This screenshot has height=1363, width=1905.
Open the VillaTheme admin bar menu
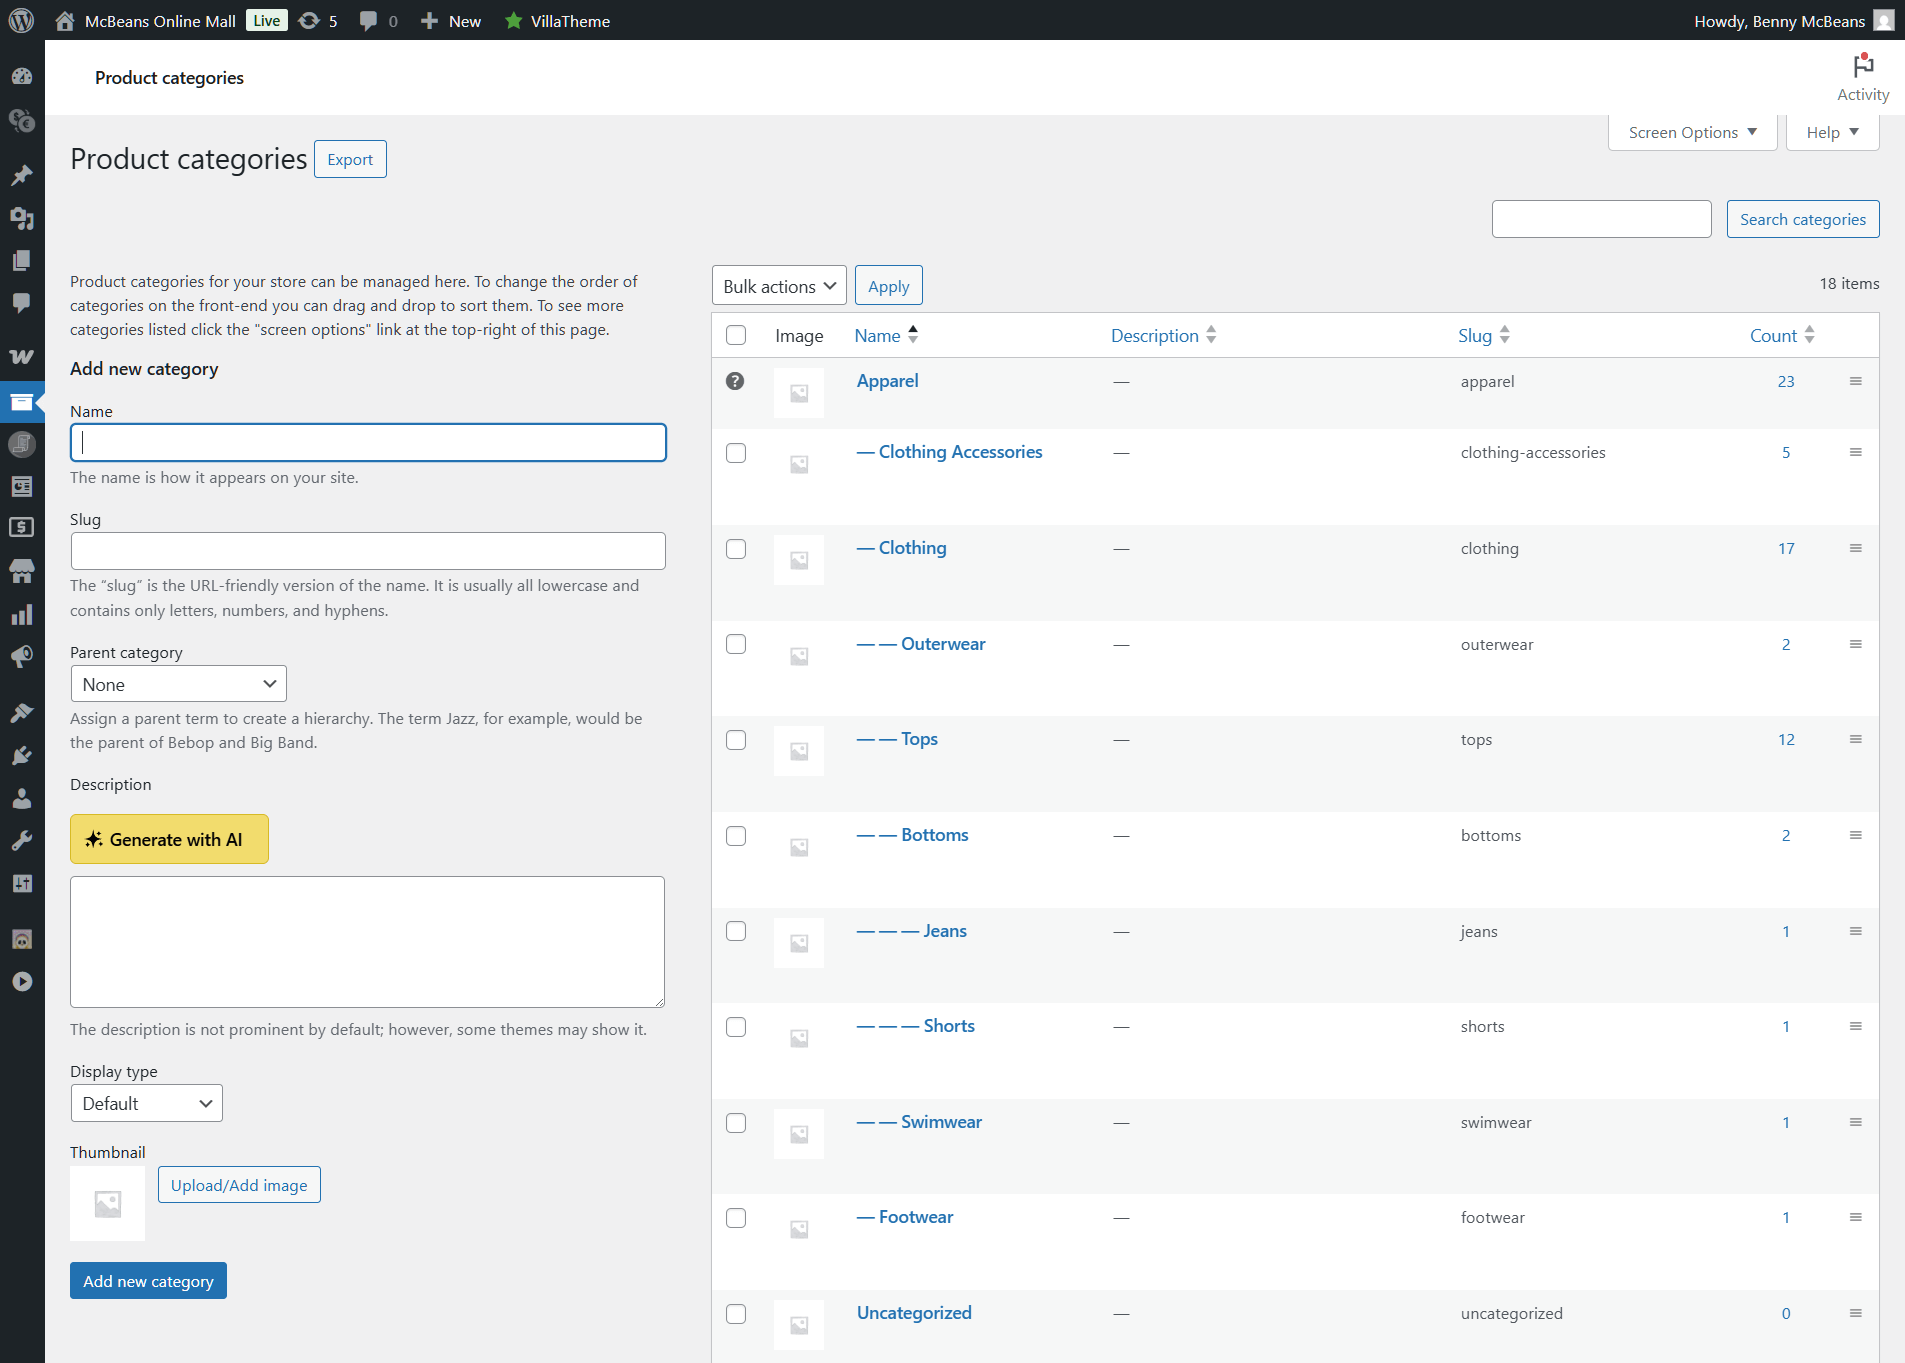[558, 20]
